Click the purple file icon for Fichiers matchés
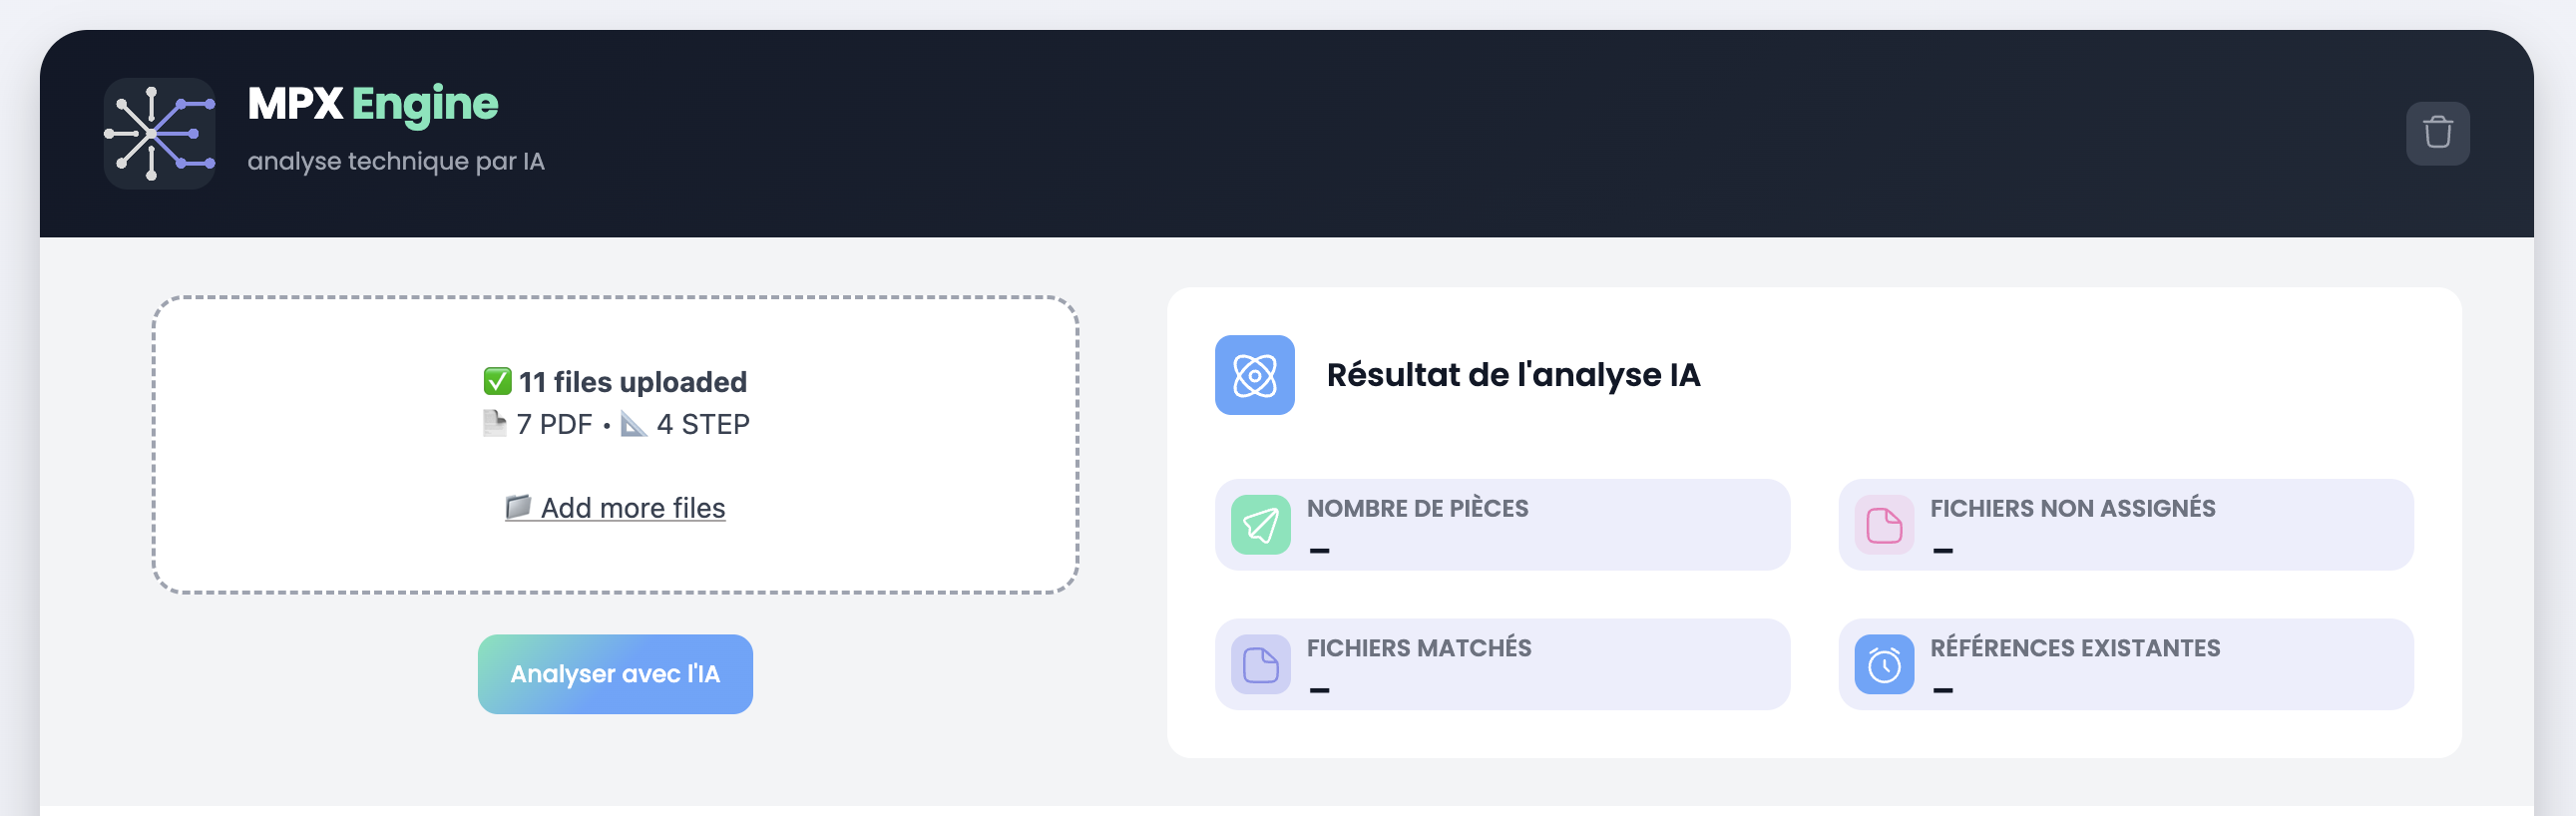 coord(1260,664)
